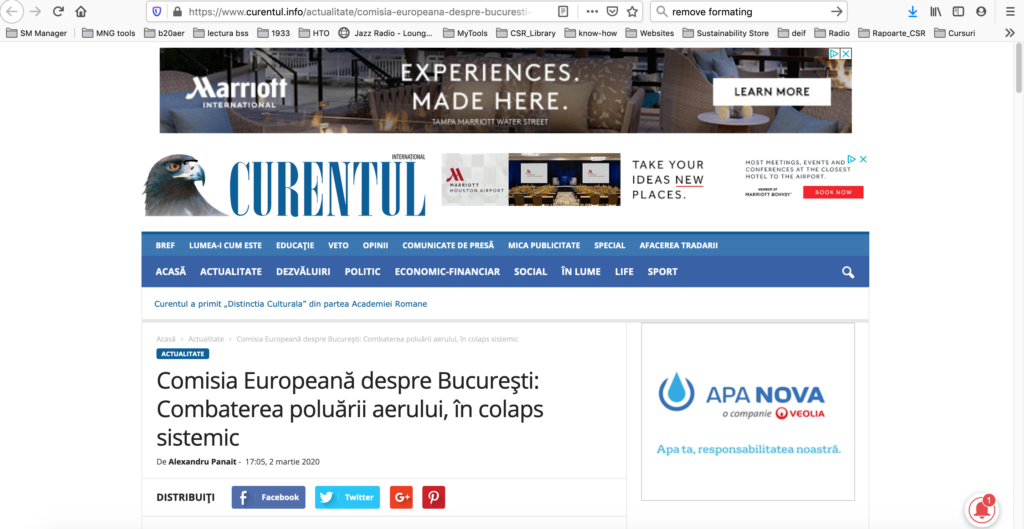Open the HTO bookmark folder
Screen dimensions: 1024x529
315,33
